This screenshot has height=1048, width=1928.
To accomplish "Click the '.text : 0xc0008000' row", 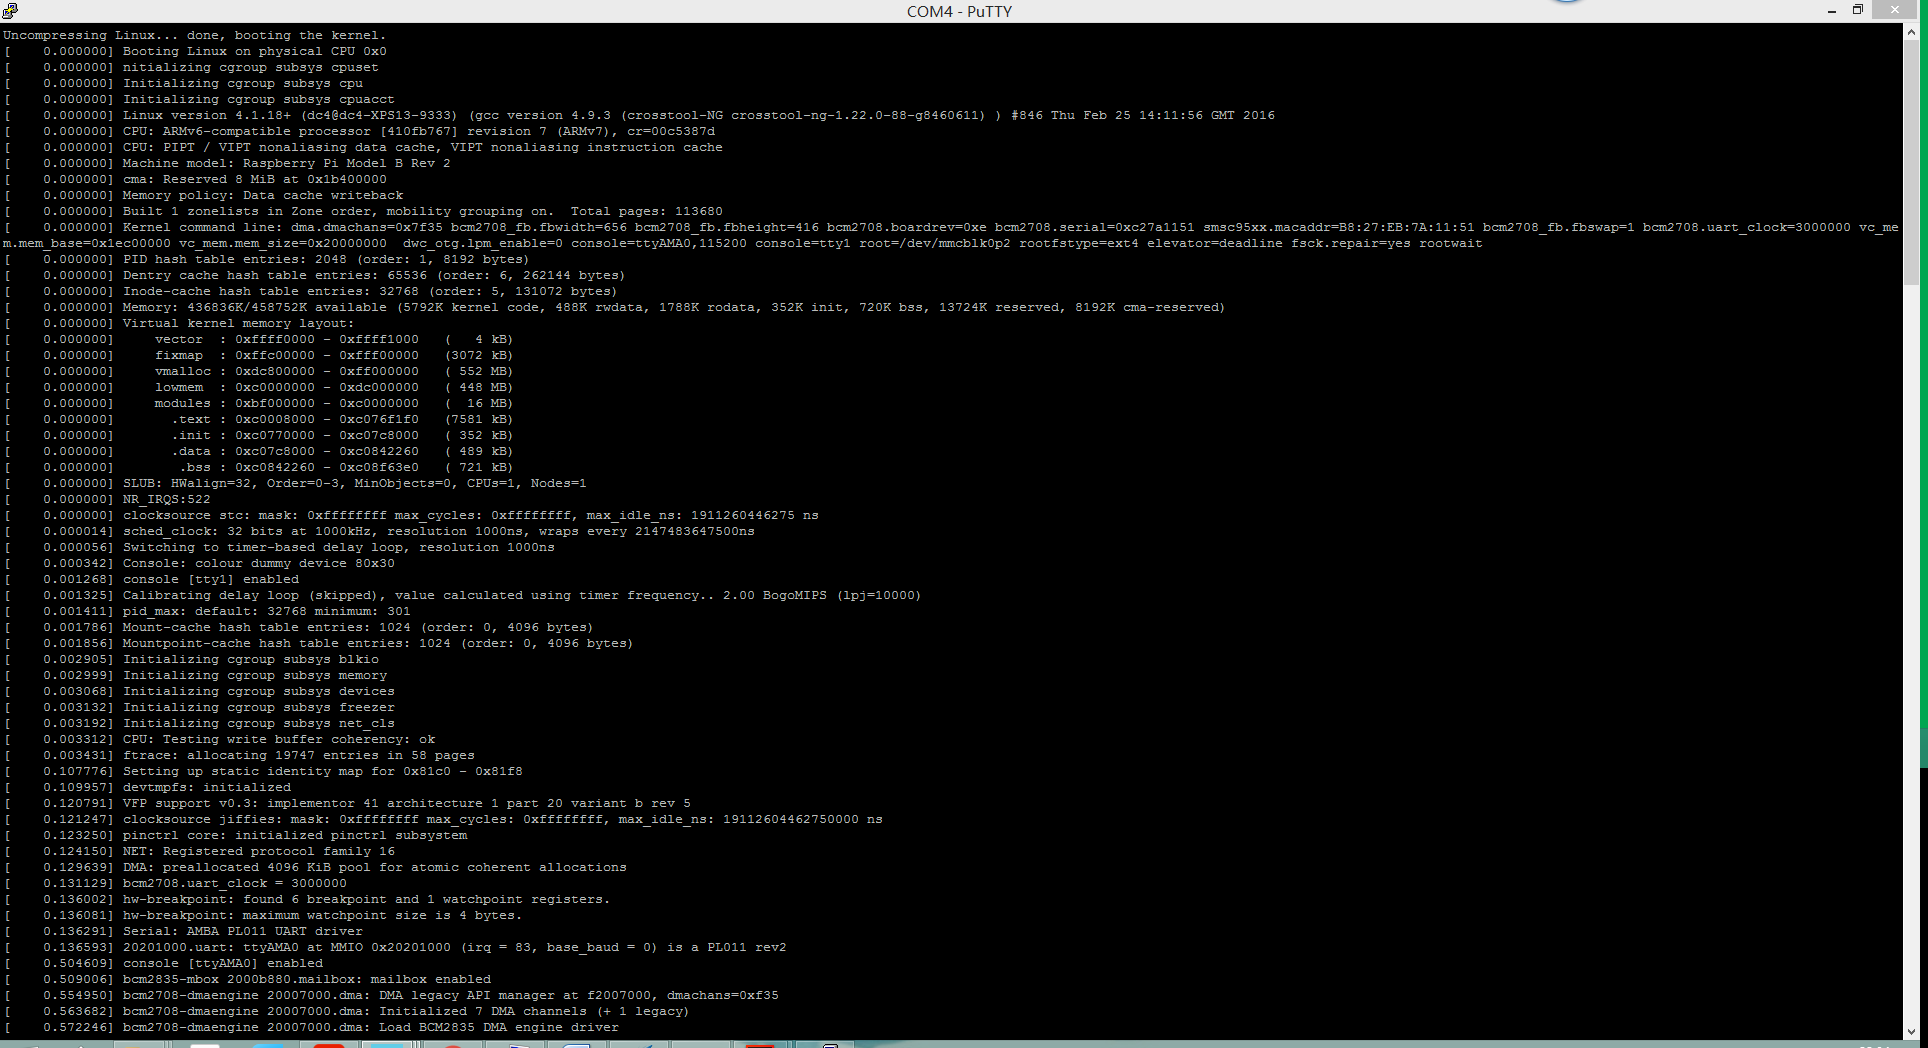I will [x=341, y=419].
